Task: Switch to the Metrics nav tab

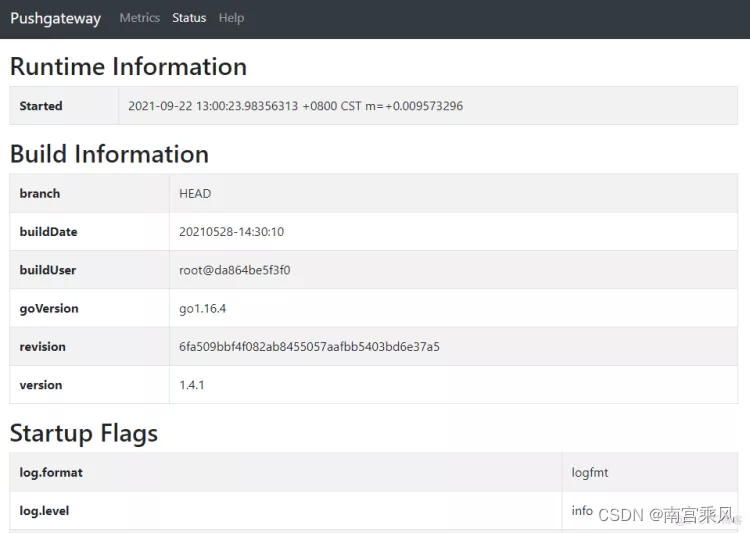Action: [140, 18]
